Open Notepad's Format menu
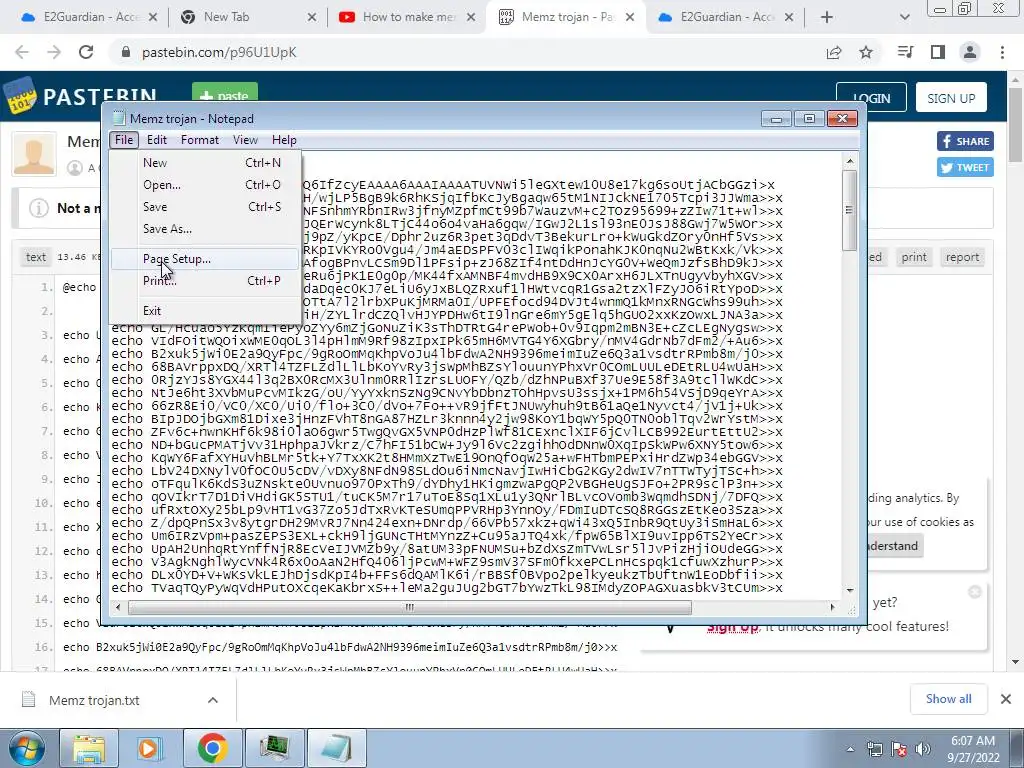The width and height of the screenshot is (1024, 768). tap(200, 140)
